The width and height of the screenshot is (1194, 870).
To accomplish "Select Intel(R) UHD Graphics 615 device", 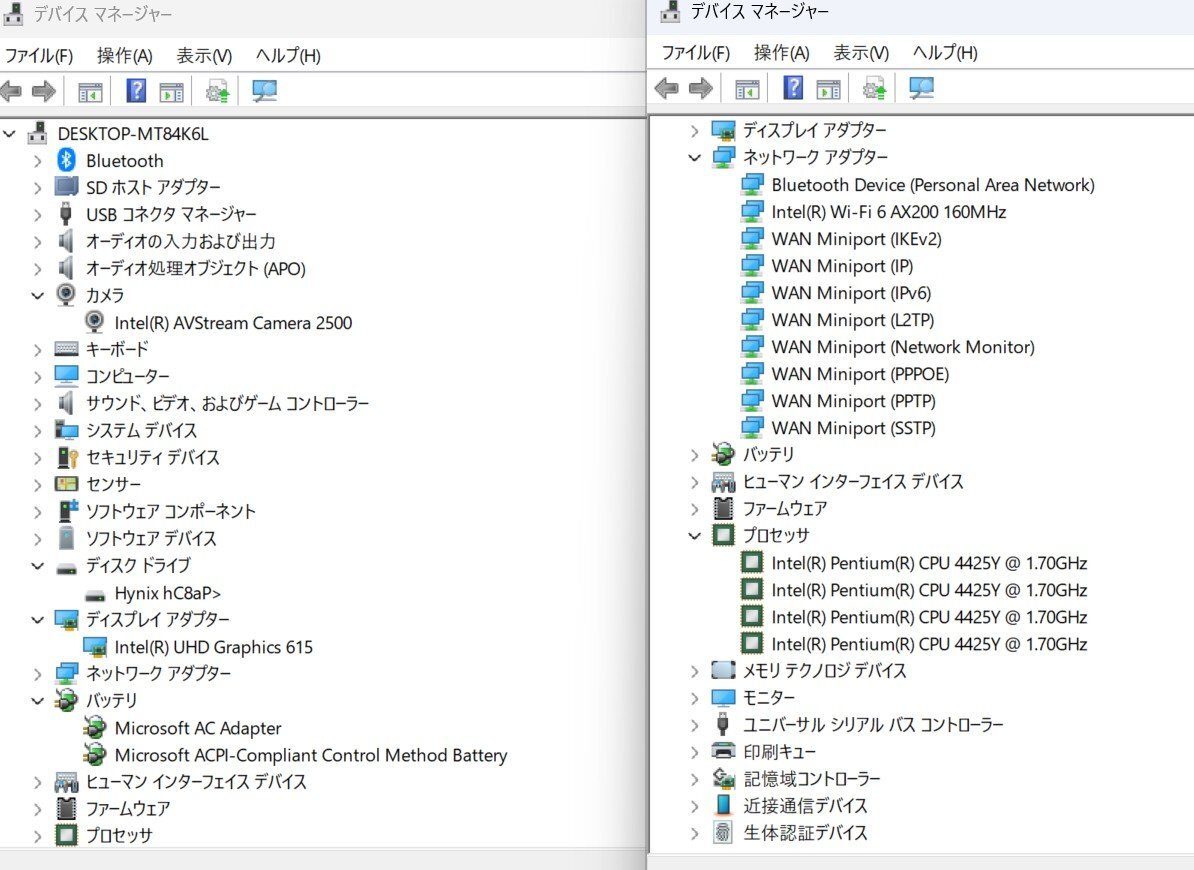I will (213, 647).
